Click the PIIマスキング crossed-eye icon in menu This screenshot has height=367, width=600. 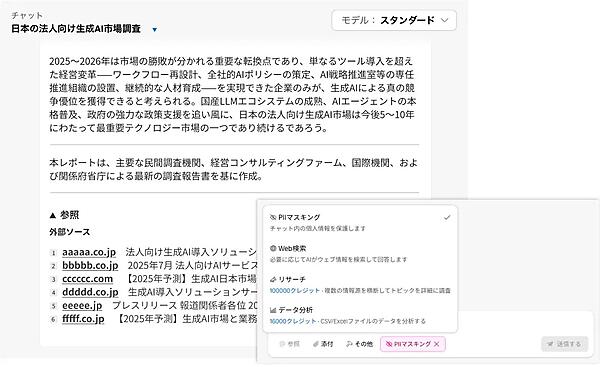(x=273, y=217)
